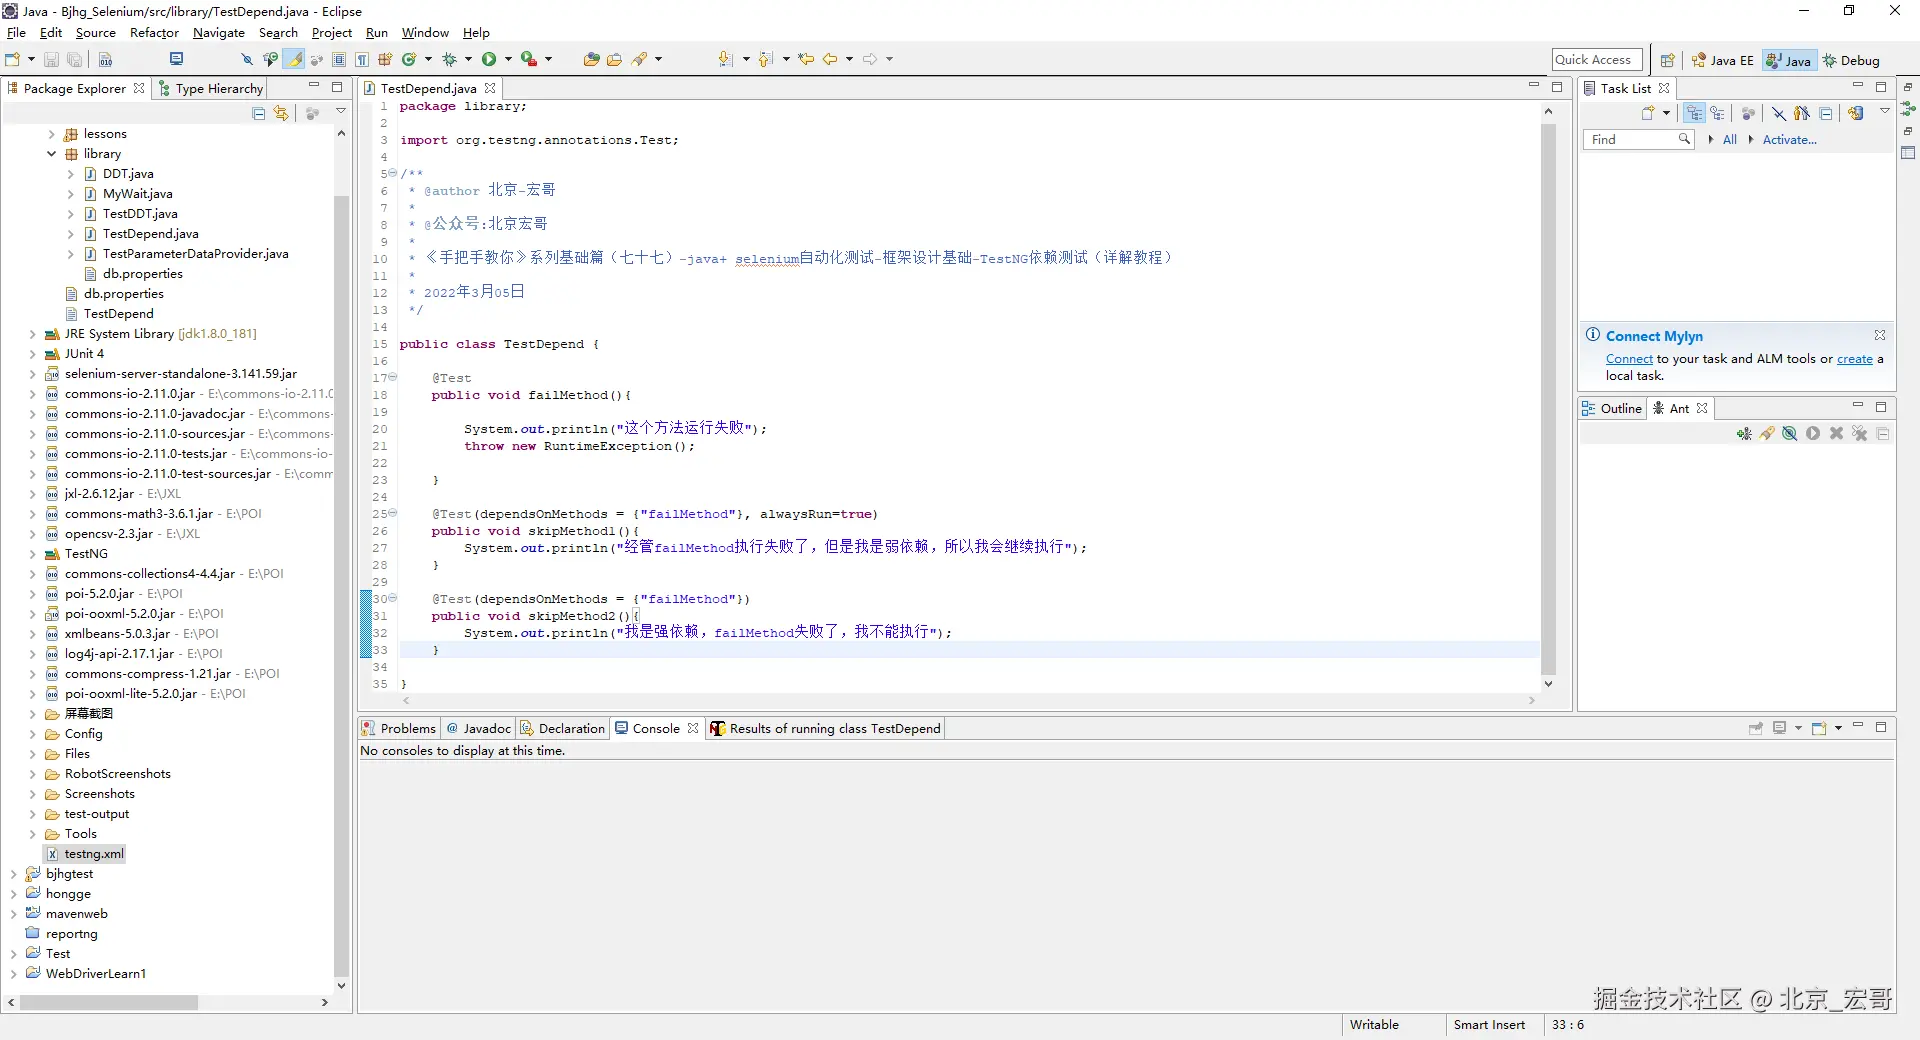The width and height of the screenshot is (1920, 1040).
Task: Click the Activate... link in Task List
Action: click(1789, 140)
